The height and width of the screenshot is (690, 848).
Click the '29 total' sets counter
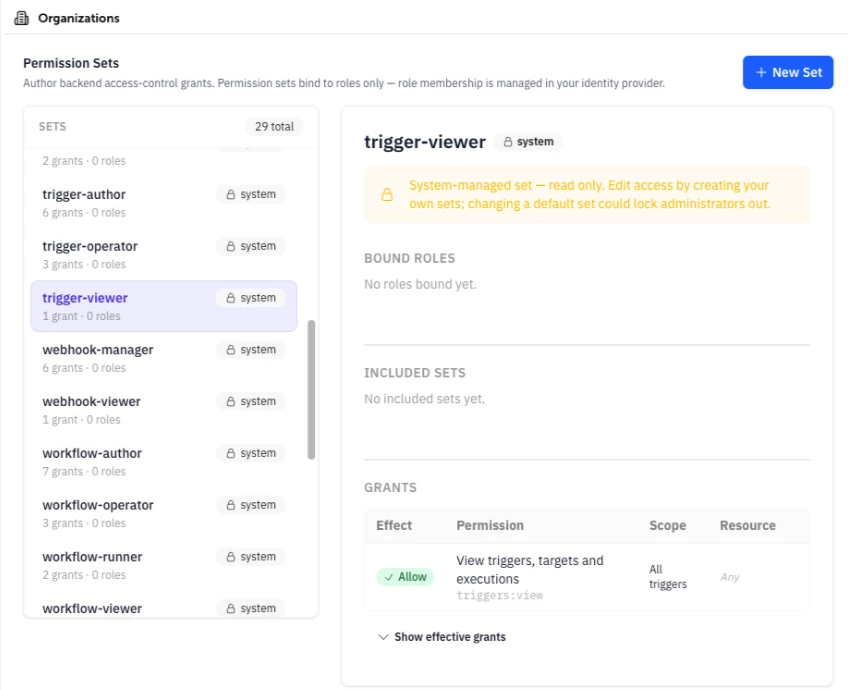[x=274, y=127]
